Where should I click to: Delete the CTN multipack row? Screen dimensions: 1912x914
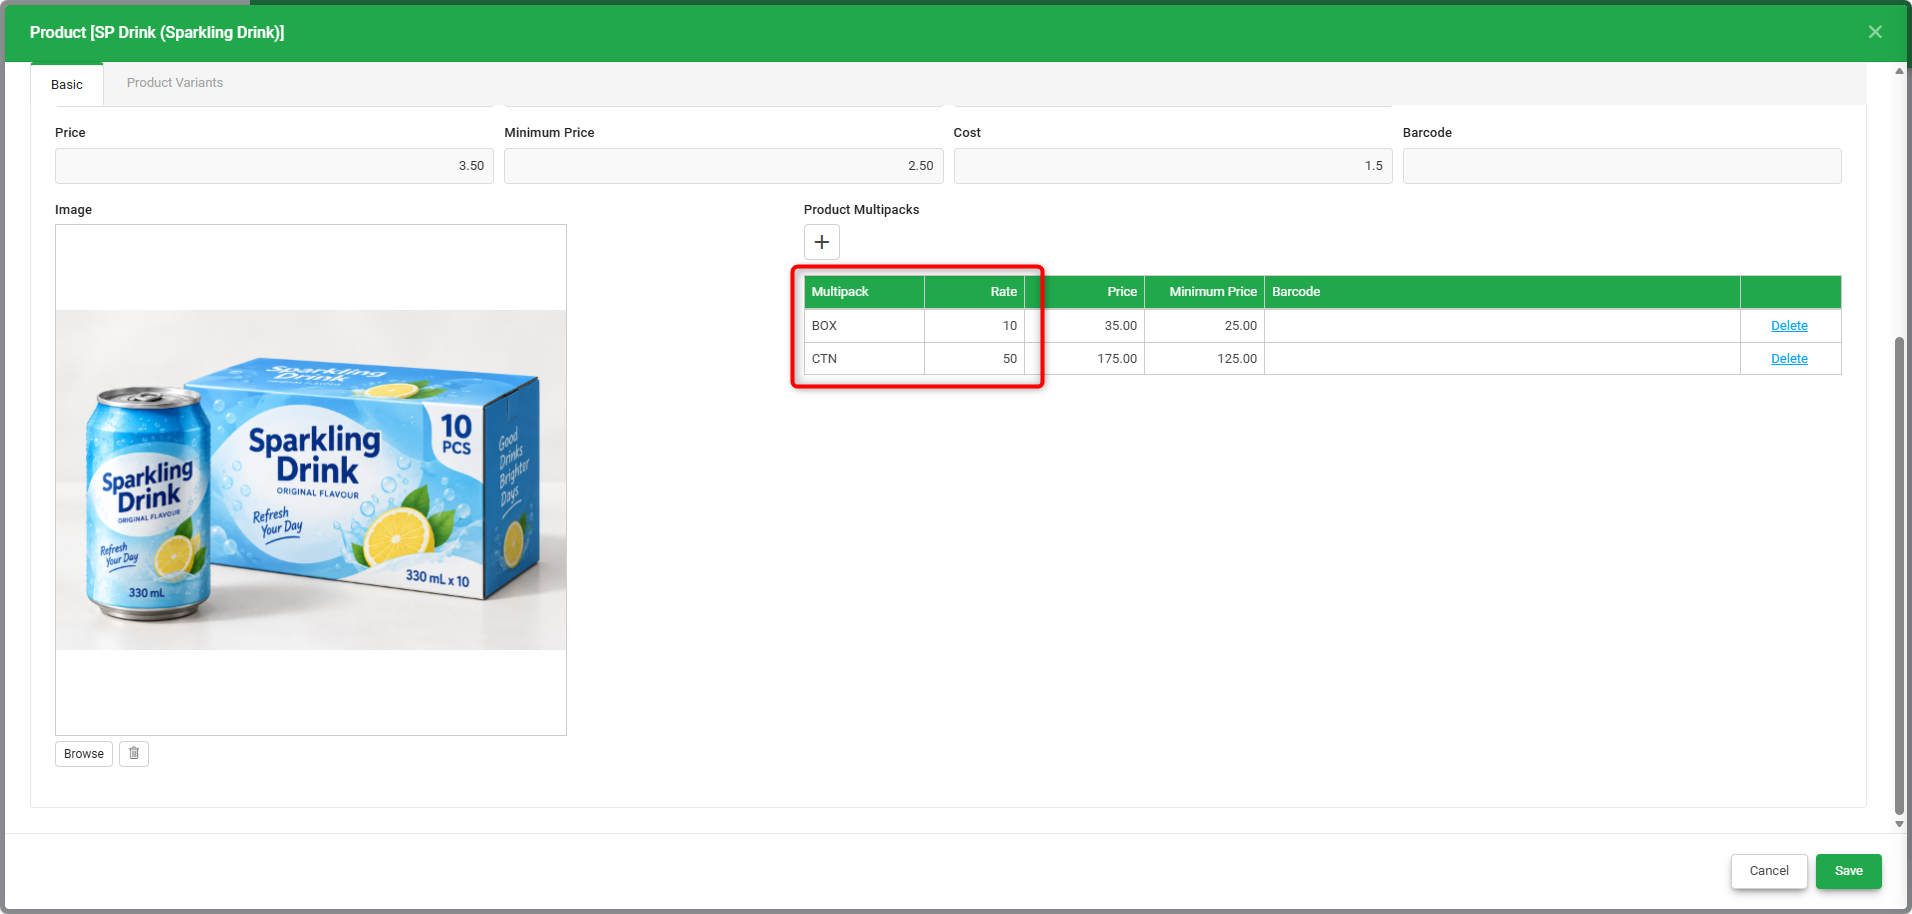[x=1789, y=359]
